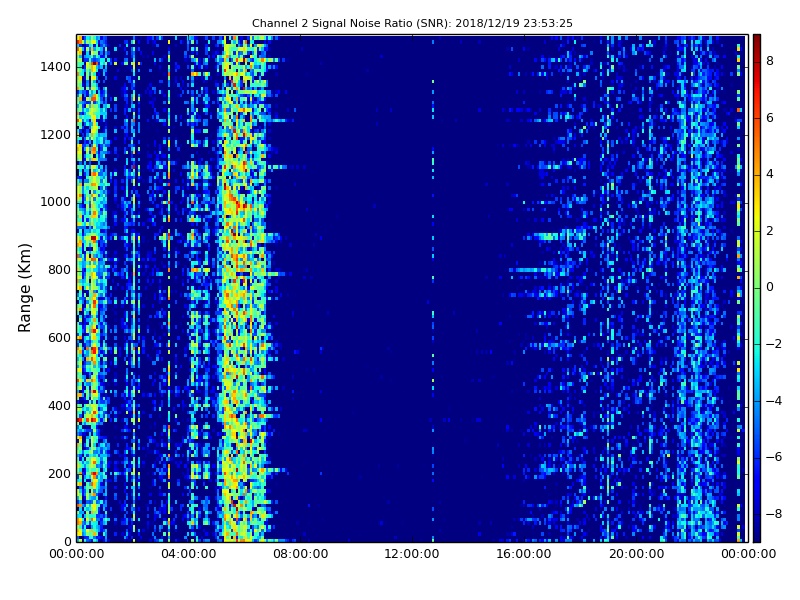
Task: Click the colorbar value −4 label
Action: pyautogui.click(x=774, y=401)
